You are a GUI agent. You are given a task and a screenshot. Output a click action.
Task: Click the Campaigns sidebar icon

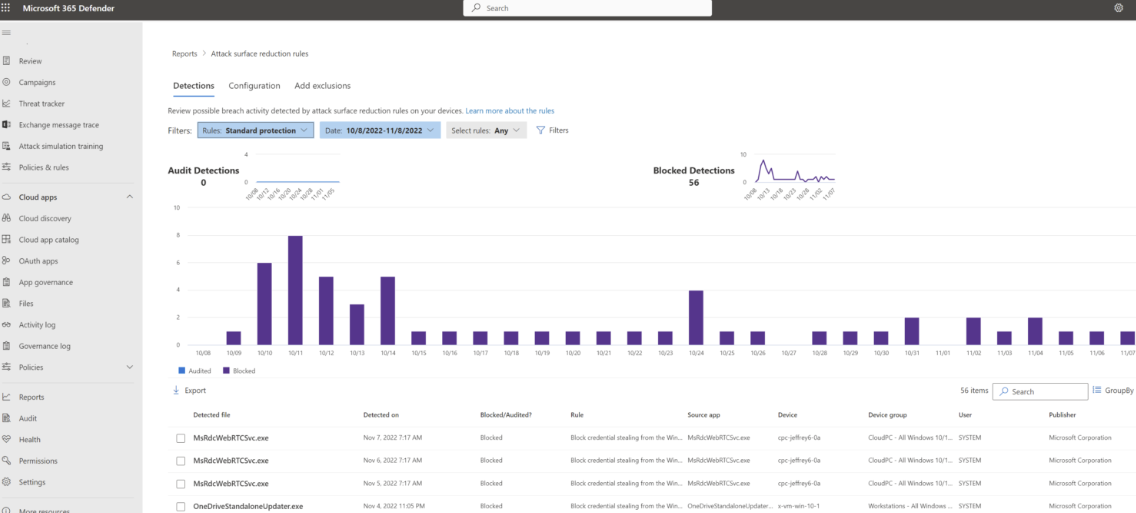point(6,82)
